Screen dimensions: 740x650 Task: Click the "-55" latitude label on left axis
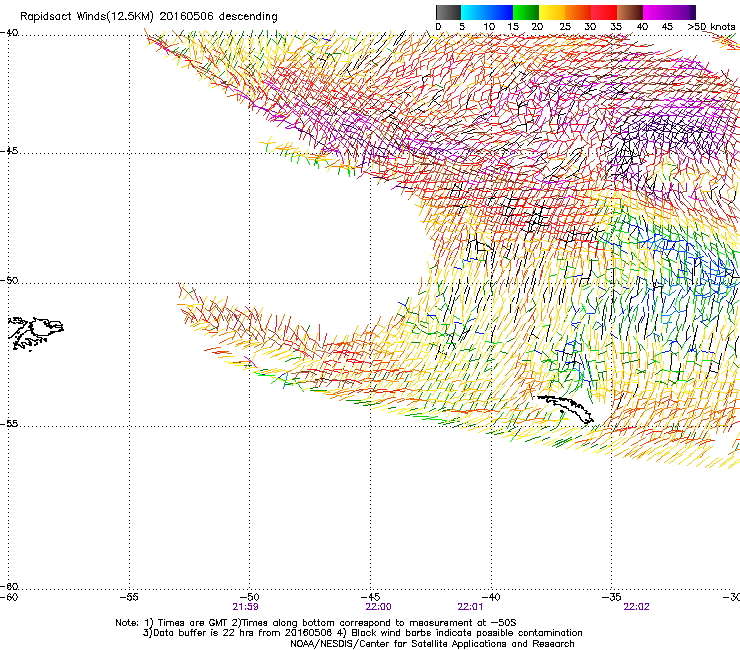coord(9,423)
